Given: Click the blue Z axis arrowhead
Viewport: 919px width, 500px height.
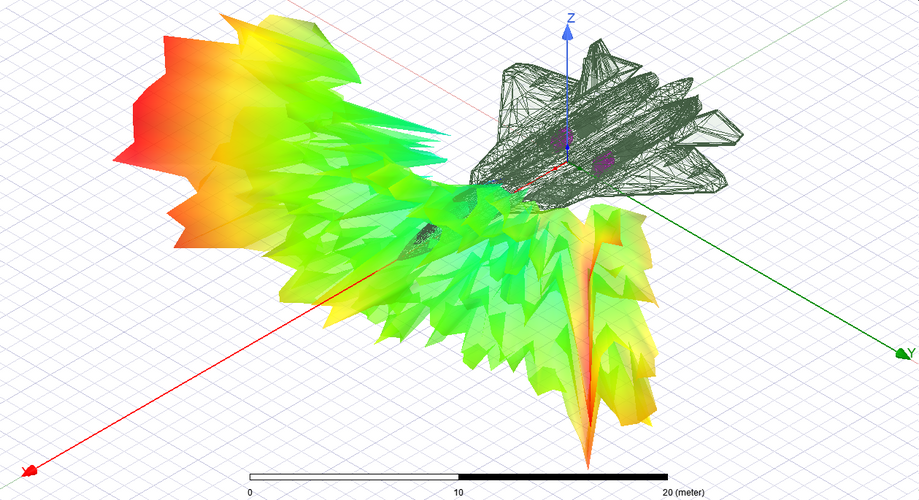Looking at the screenshot, I should click(x=567, y=32).
